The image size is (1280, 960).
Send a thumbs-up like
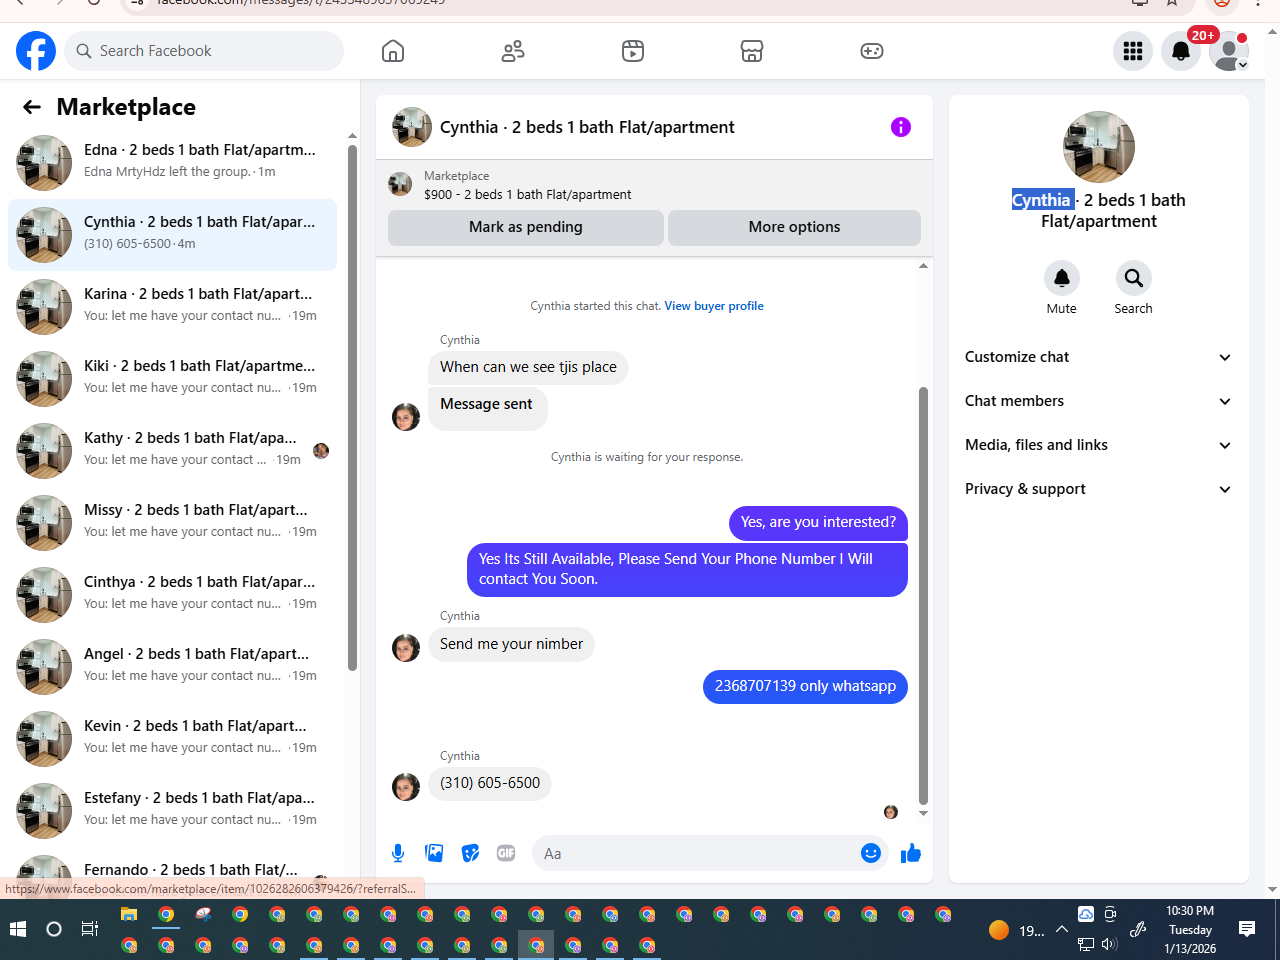pyautogui.click(x=911, y=853)
